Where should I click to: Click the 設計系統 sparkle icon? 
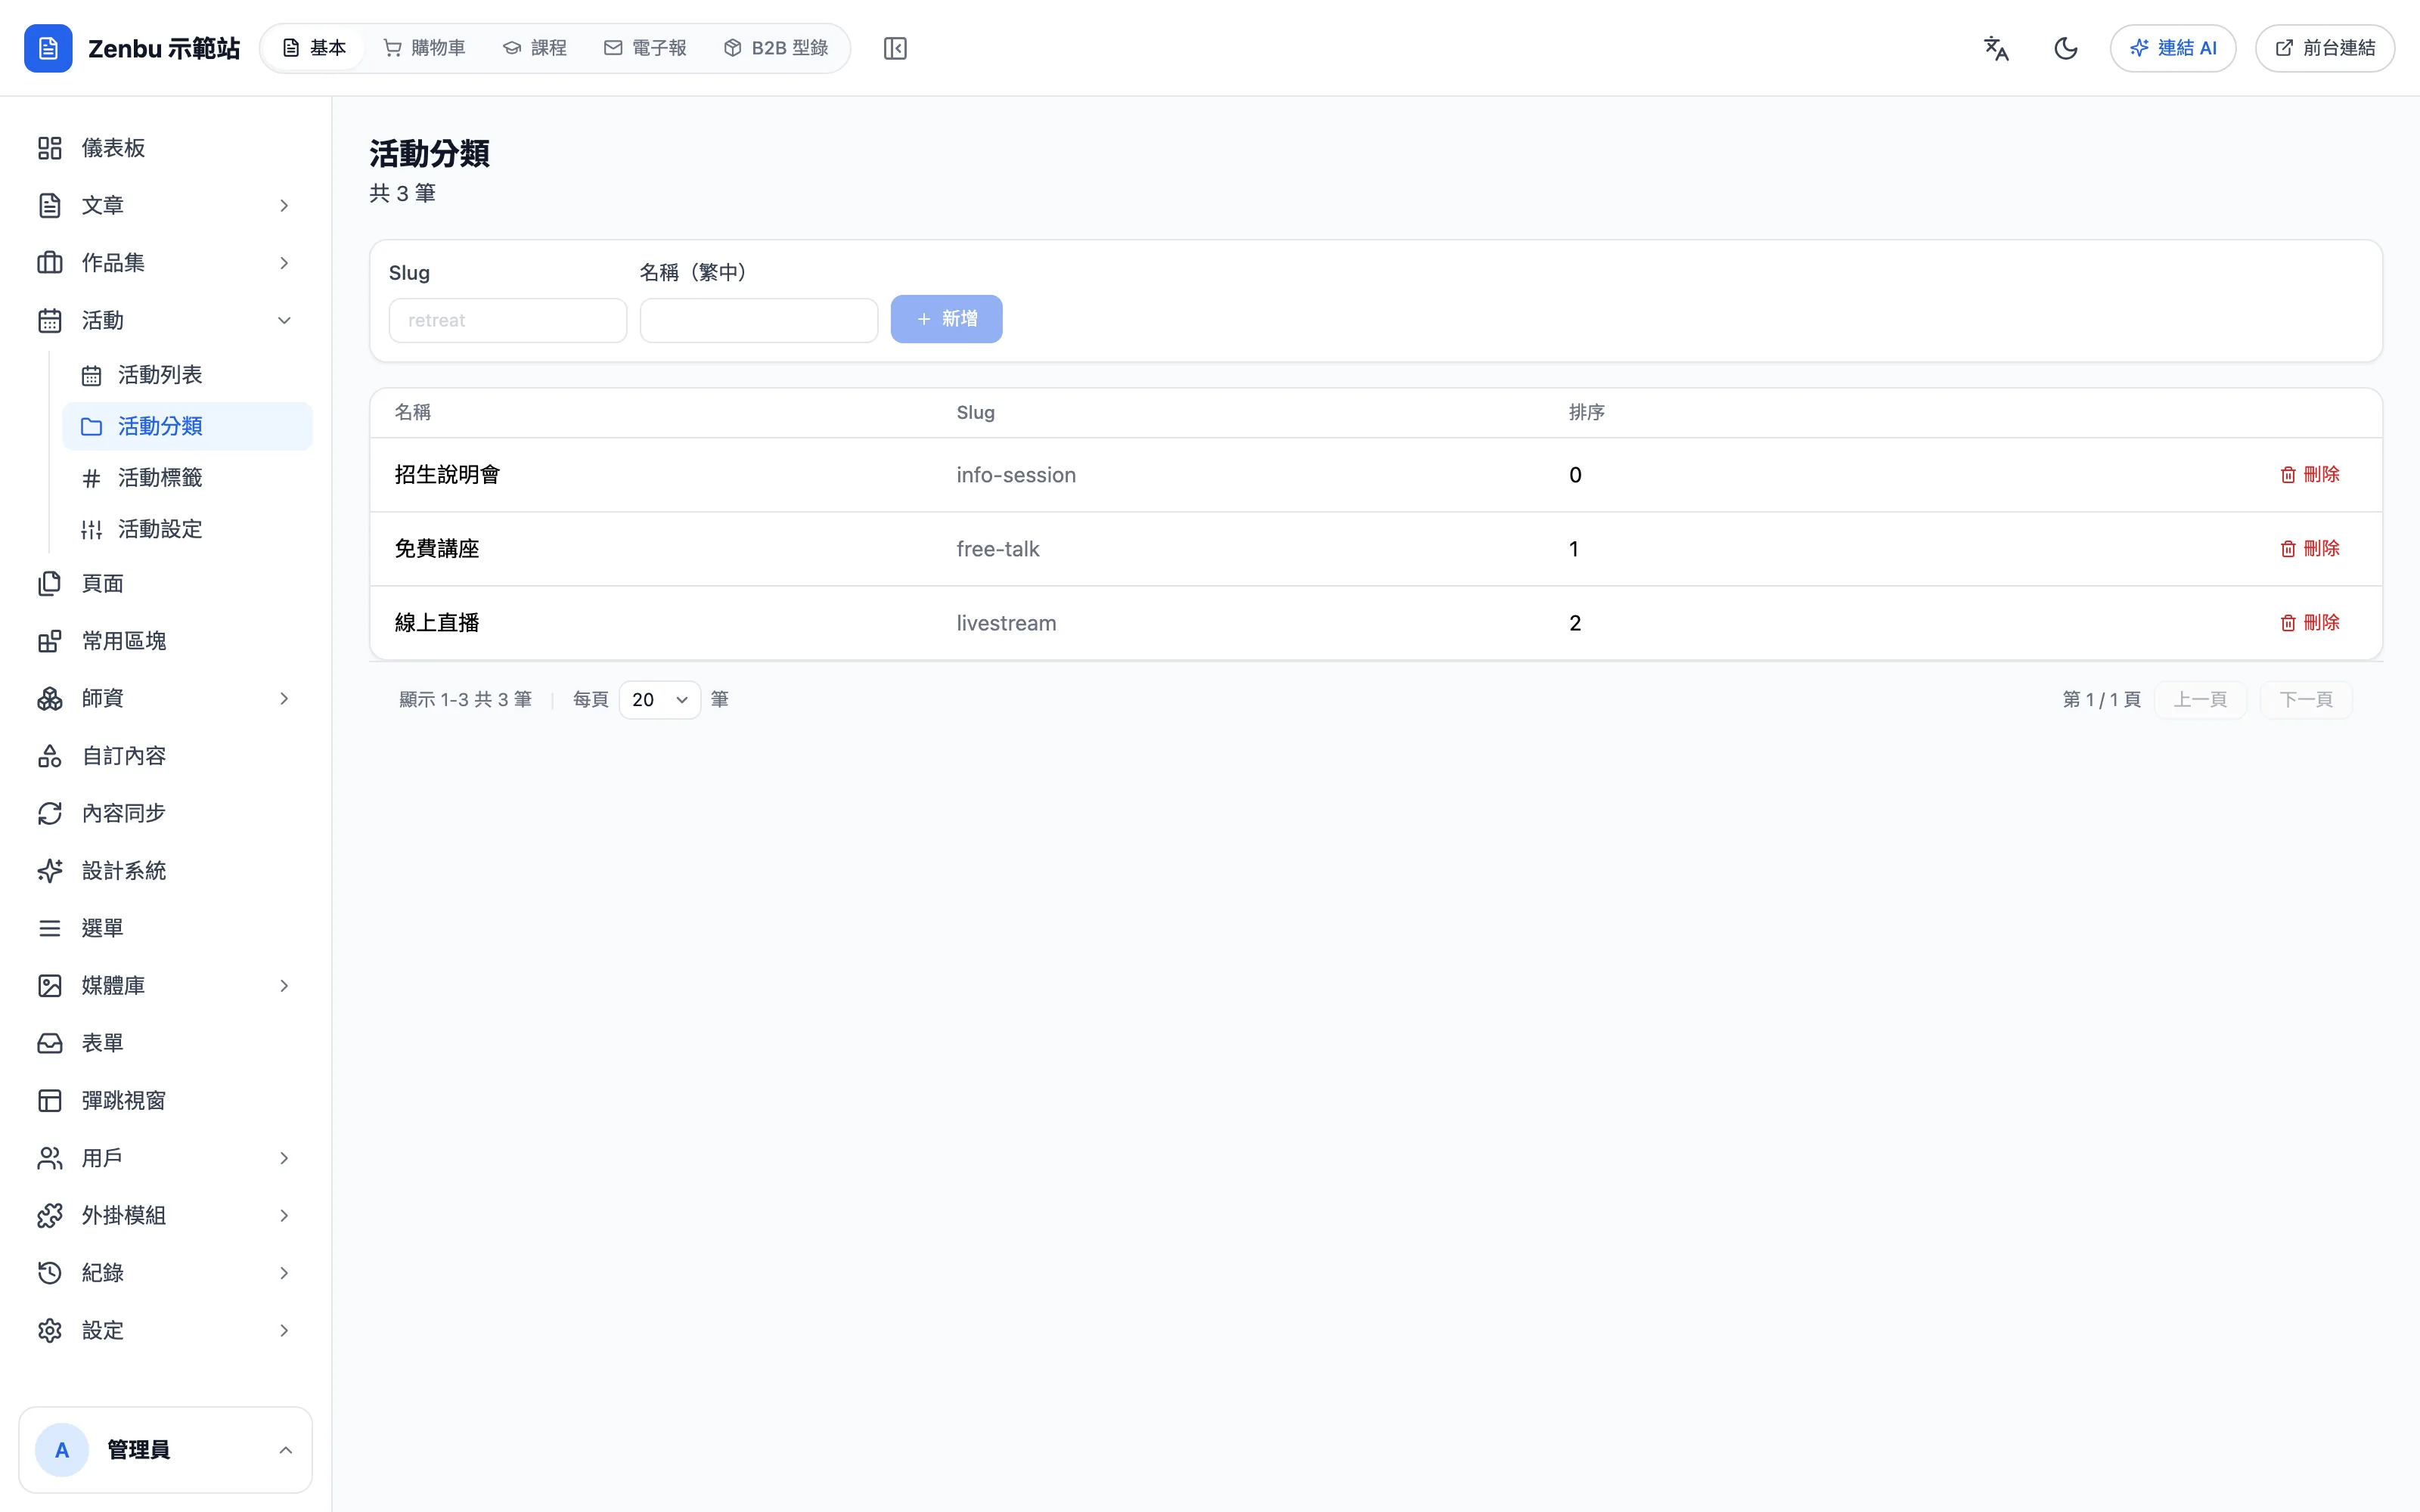pyautogui.click(x=50, y=871)
